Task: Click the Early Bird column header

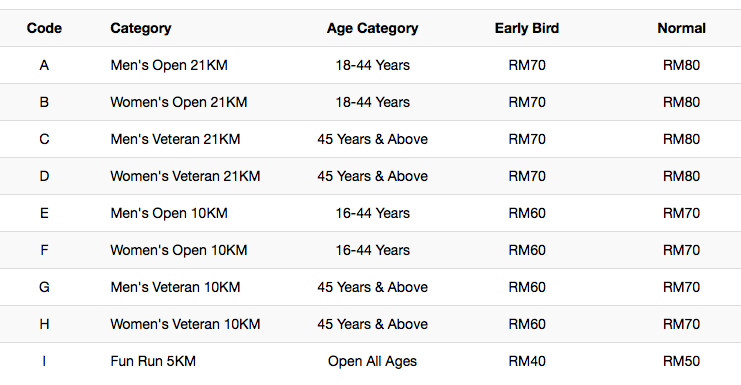Action: pos(526,28)
